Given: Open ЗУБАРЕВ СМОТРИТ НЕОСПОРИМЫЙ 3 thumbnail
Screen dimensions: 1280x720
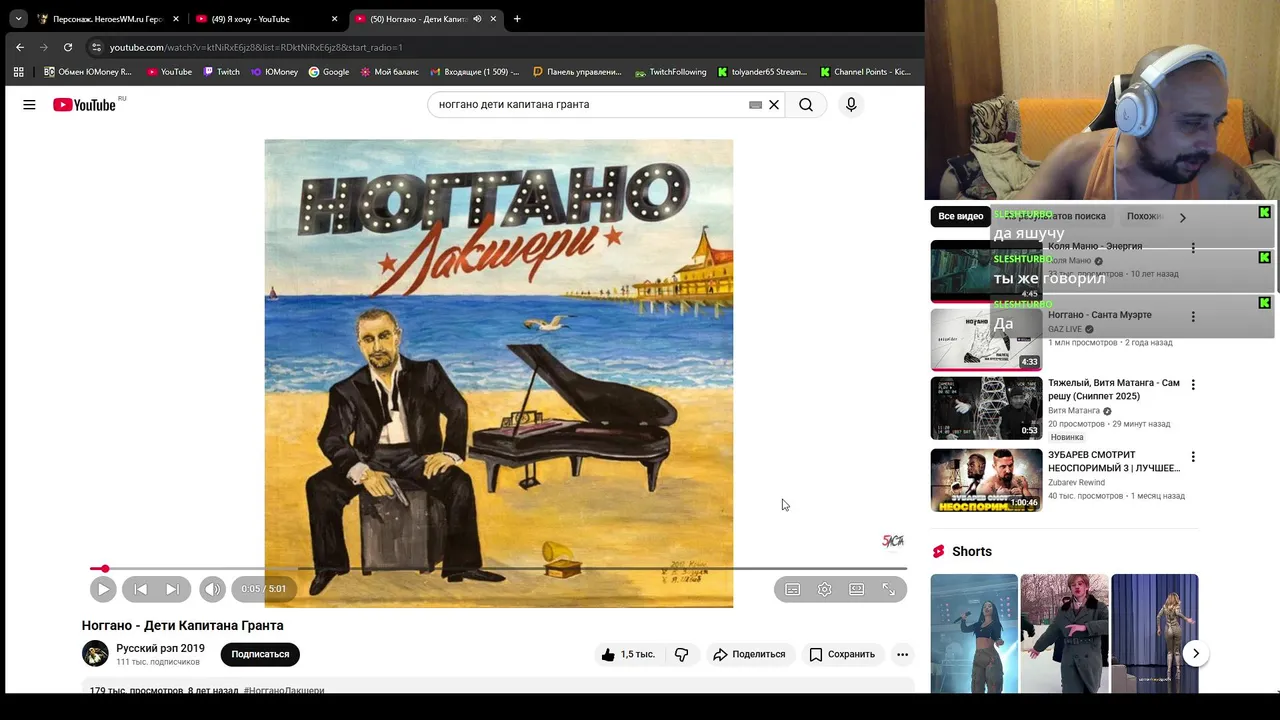Looking at the screenshot, I should [986, 480].
